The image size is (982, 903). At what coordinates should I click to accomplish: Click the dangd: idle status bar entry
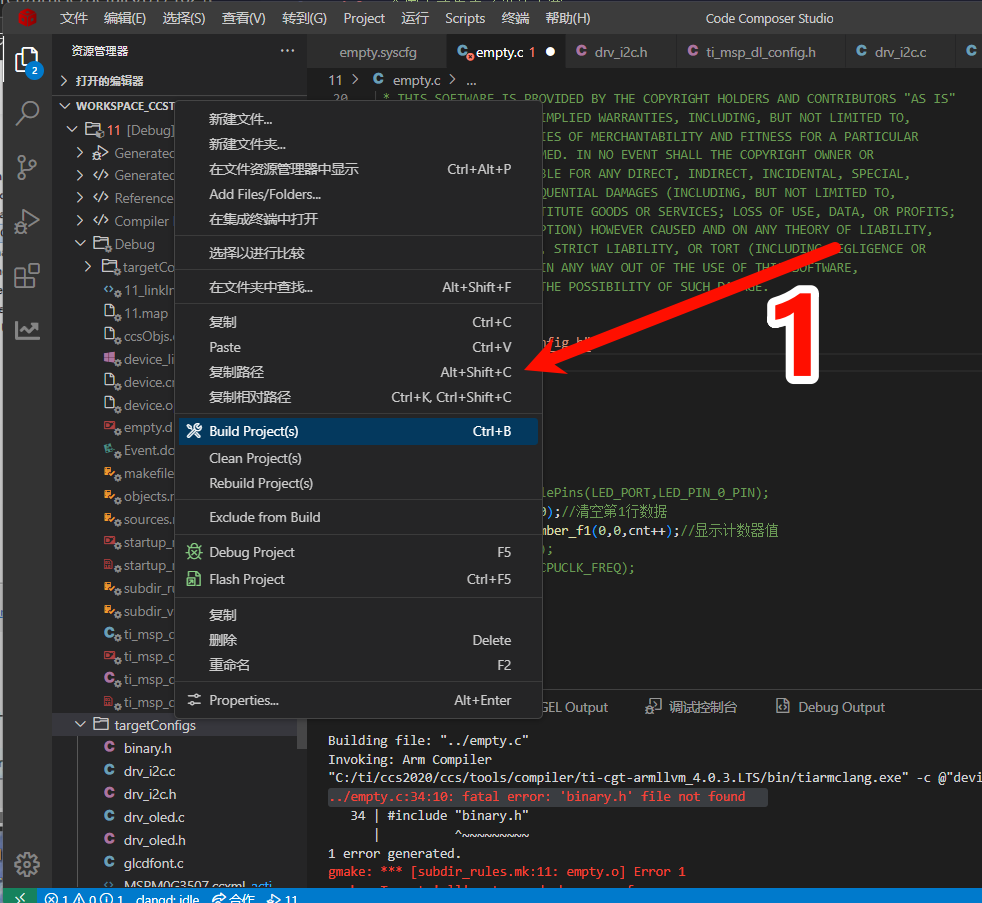pos(167,898)
